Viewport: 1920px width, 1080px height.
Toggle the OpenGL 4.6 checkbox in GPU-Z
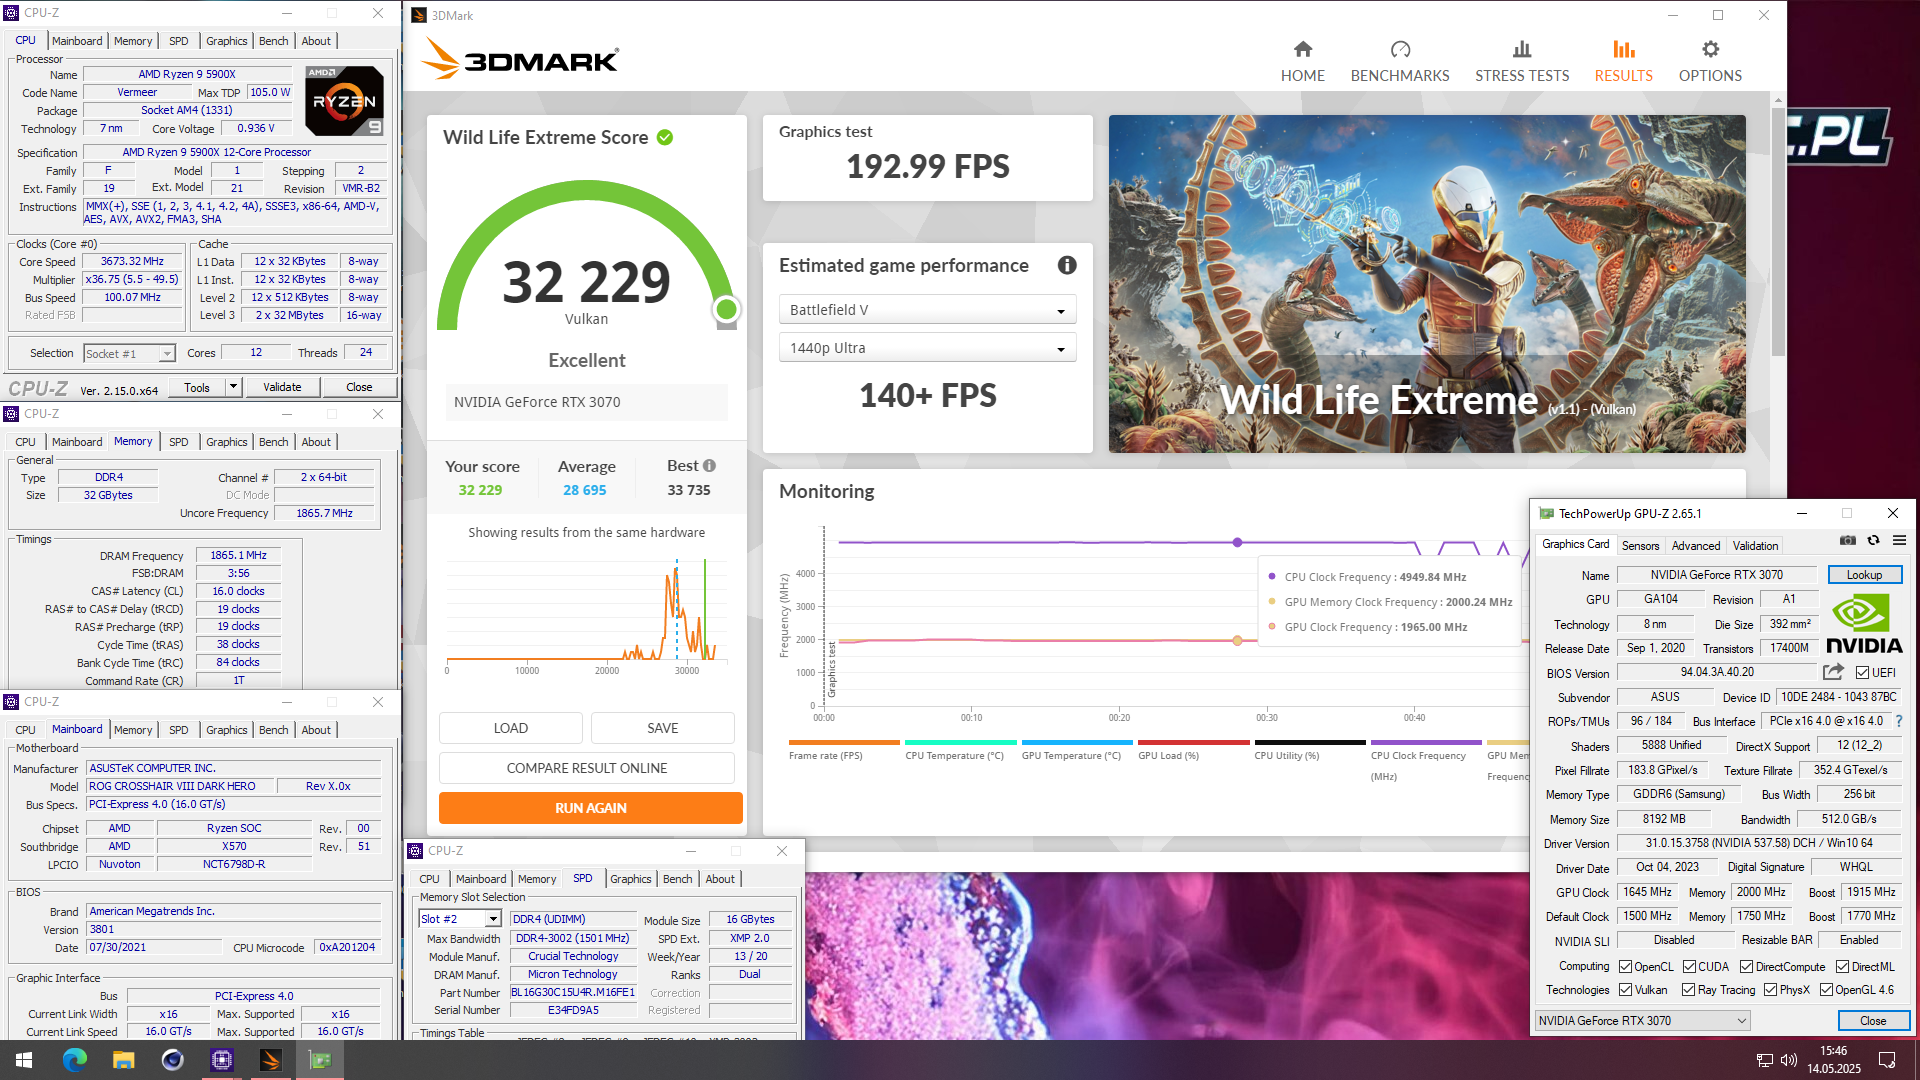[x=1826, y=990]
